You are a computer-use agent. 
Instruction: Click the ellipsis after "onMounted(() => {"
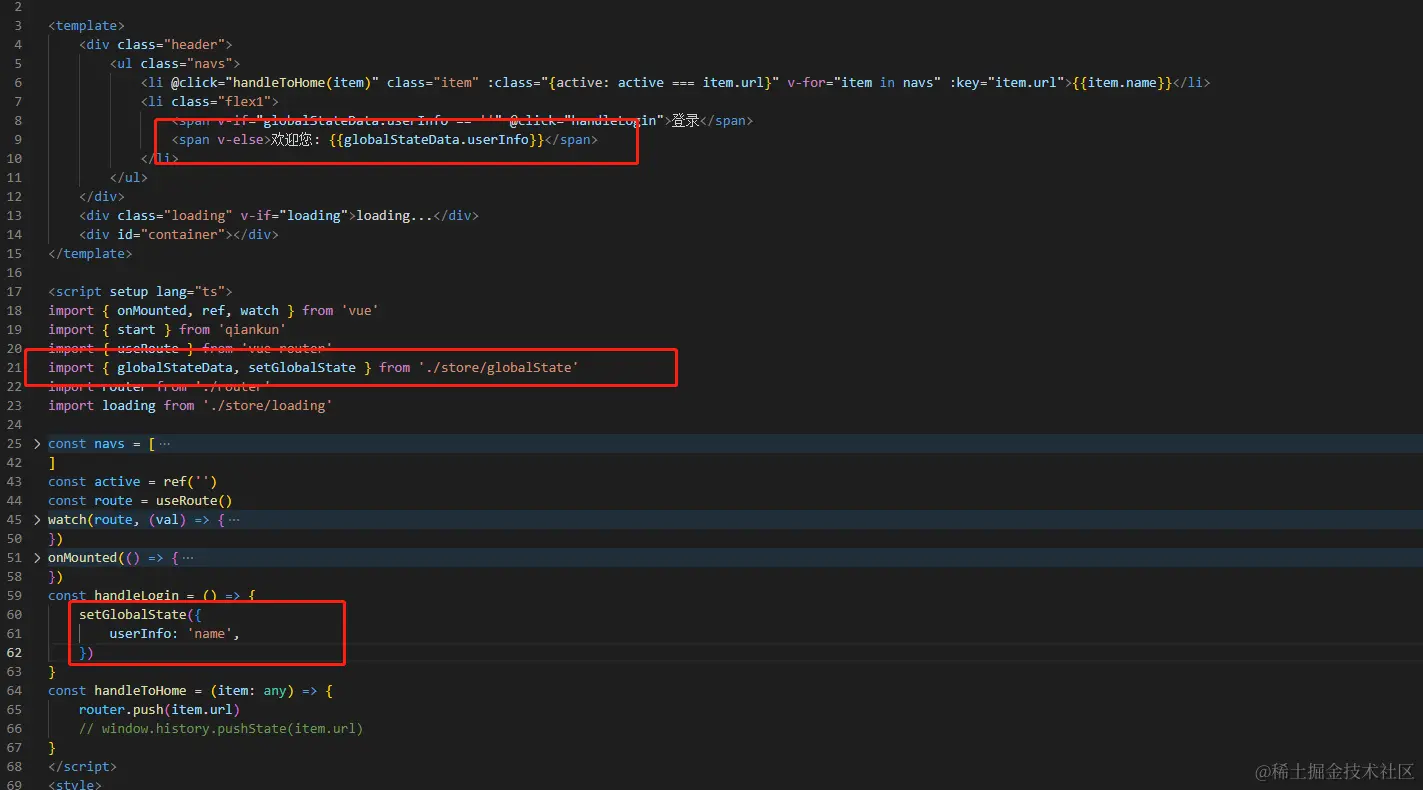coord(188,557)
